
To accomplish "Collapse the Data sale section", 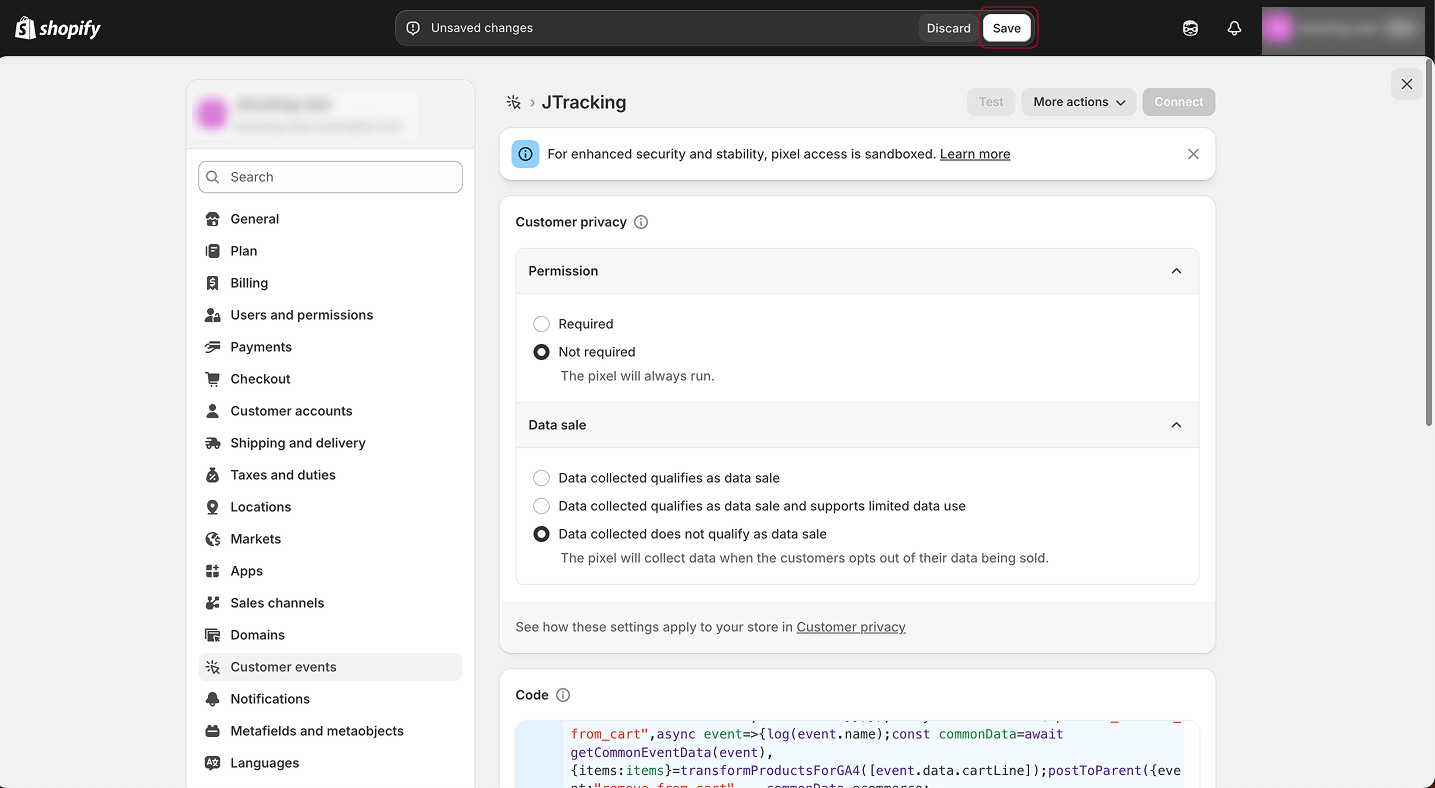I will [x=1176, y=425].
